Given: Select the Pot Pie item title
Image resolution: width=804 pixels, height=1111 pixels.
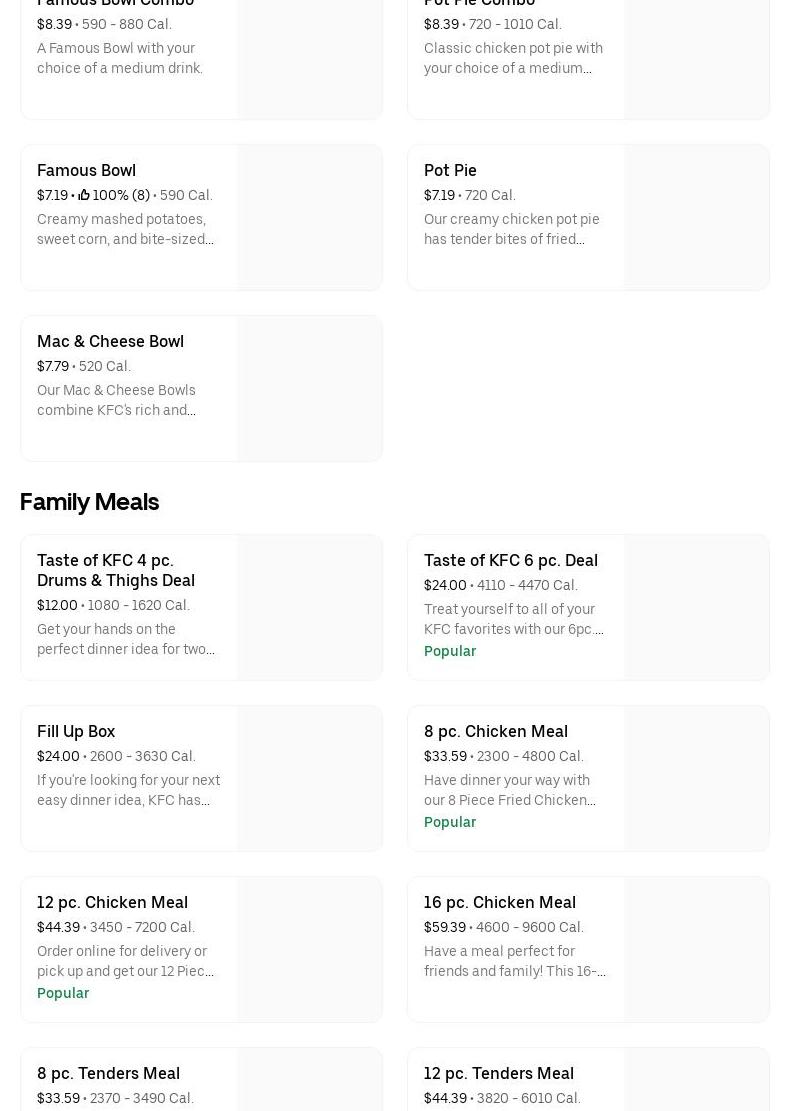Looking at the screenshot, I should pos(450,171).
